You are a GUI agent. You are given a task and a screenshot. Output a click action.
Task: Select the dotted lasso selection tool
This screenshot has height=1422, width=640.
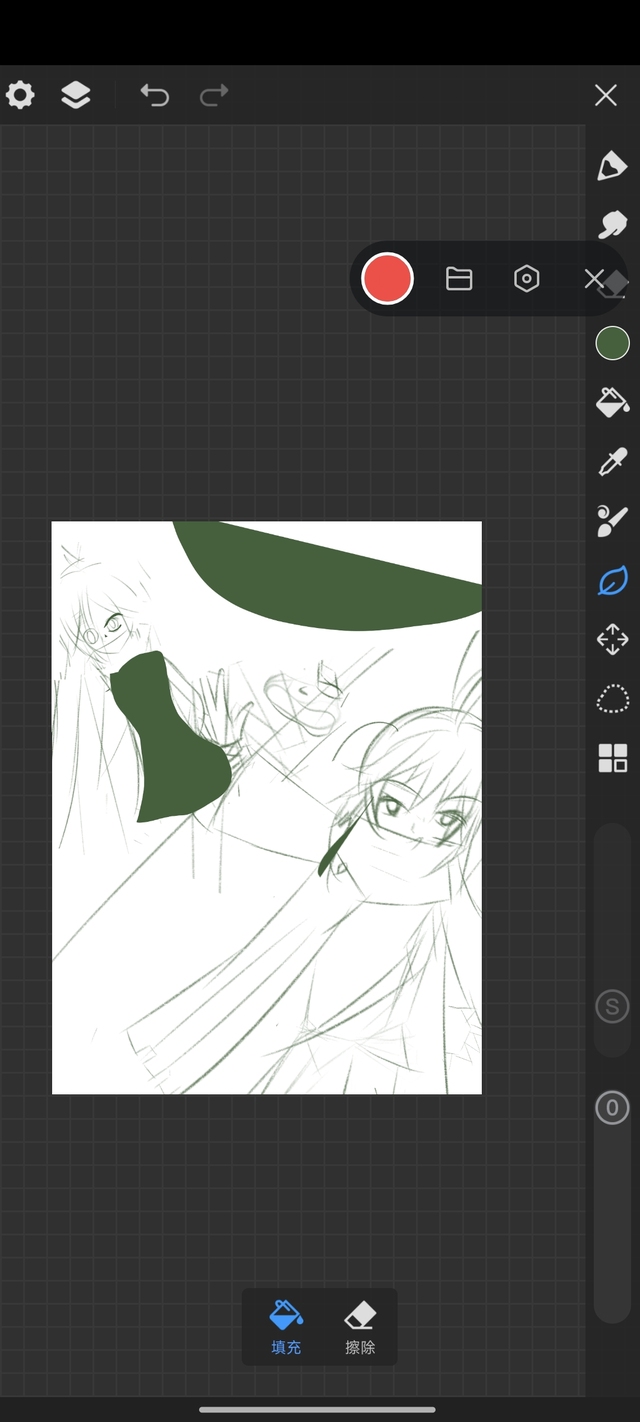pyautogui.click(x=612, y=699)
